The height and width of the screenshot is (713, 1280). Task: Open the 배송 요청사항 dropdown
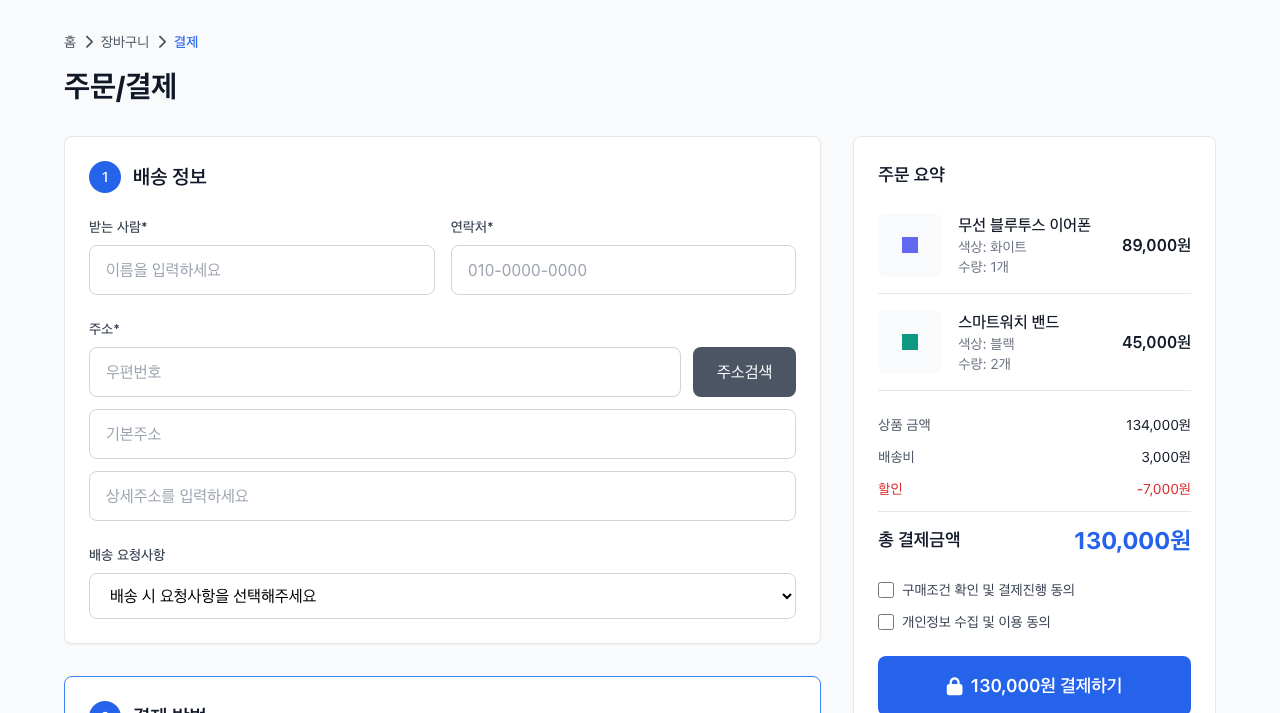pyautogui.click(x=442, y=596)
